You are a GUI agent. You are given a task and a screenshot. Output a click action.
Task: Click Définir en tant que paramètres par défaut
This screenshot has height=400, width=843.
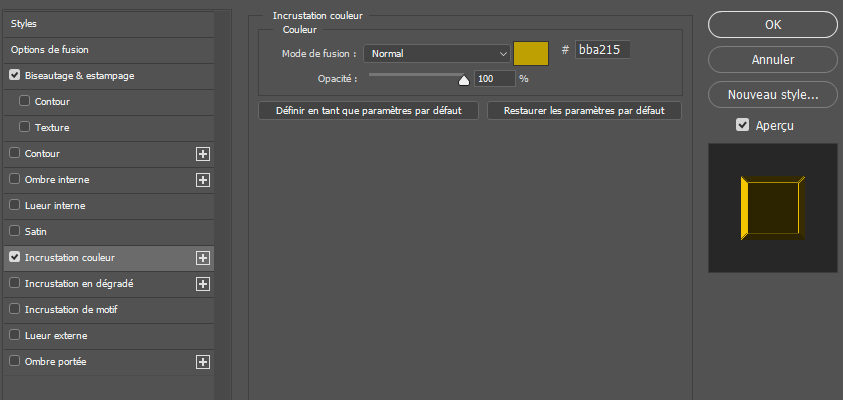coord(368,110)
